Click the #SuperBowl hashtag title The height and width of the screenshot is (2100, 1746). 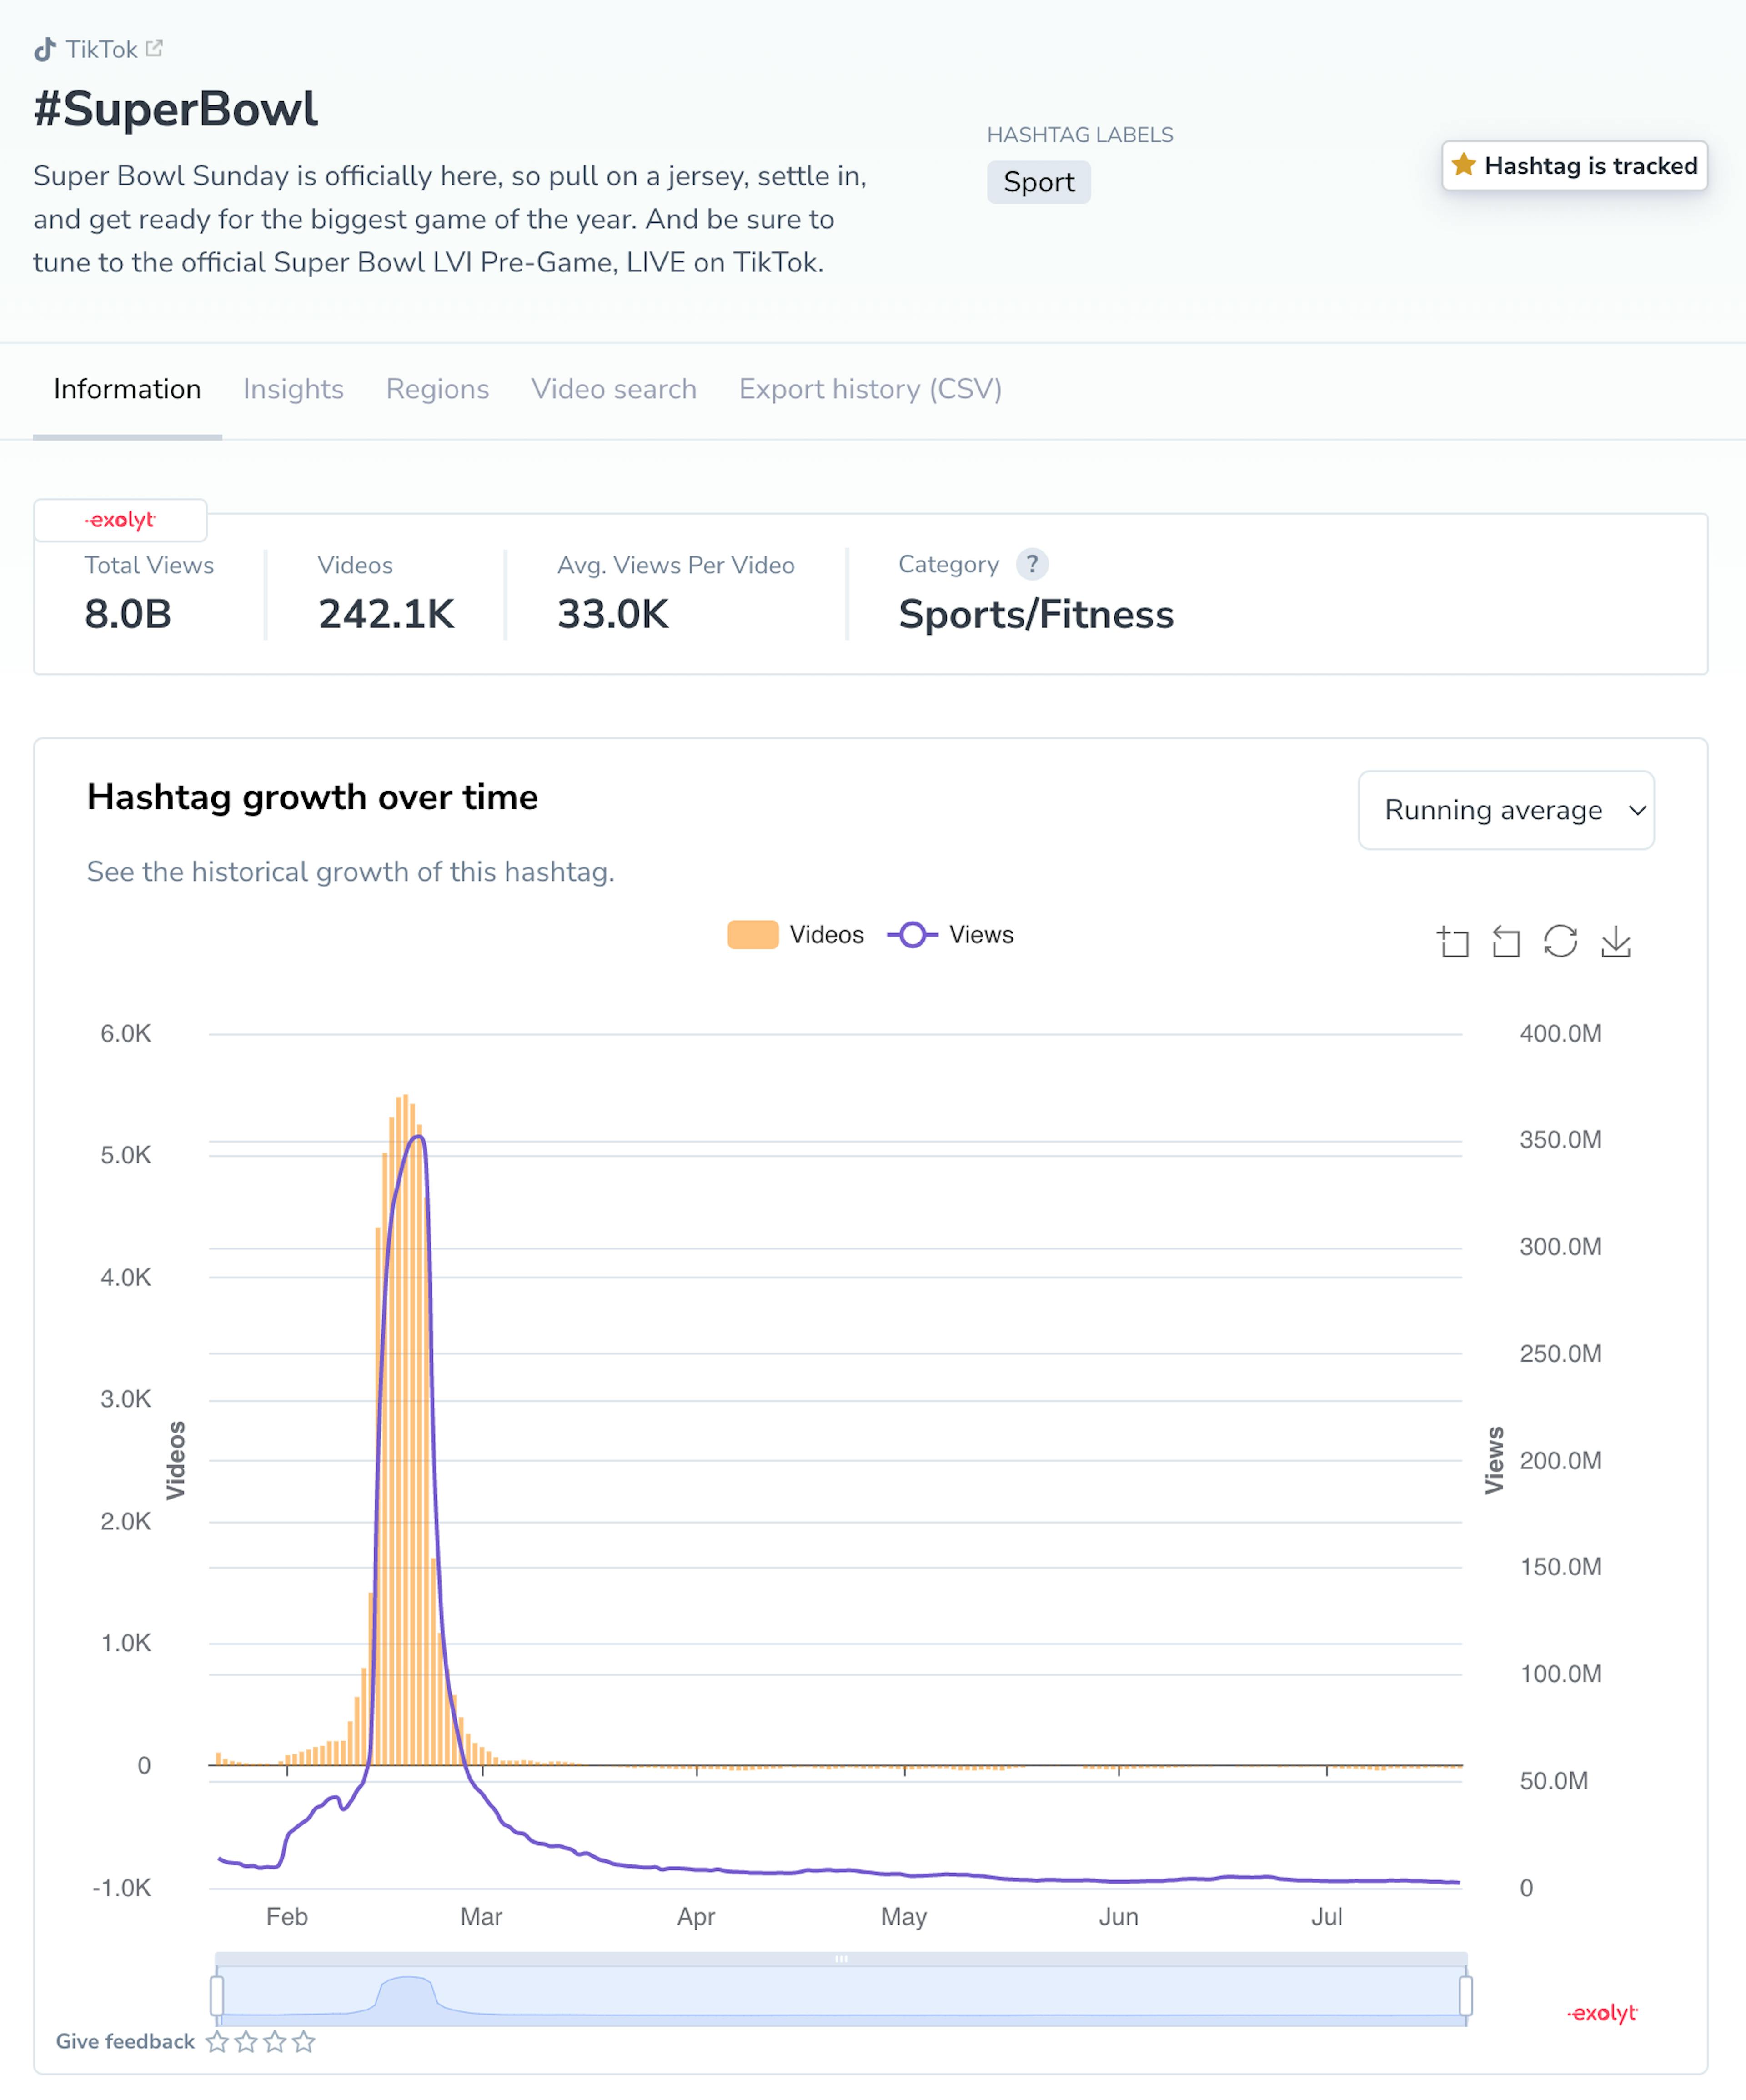176,108
